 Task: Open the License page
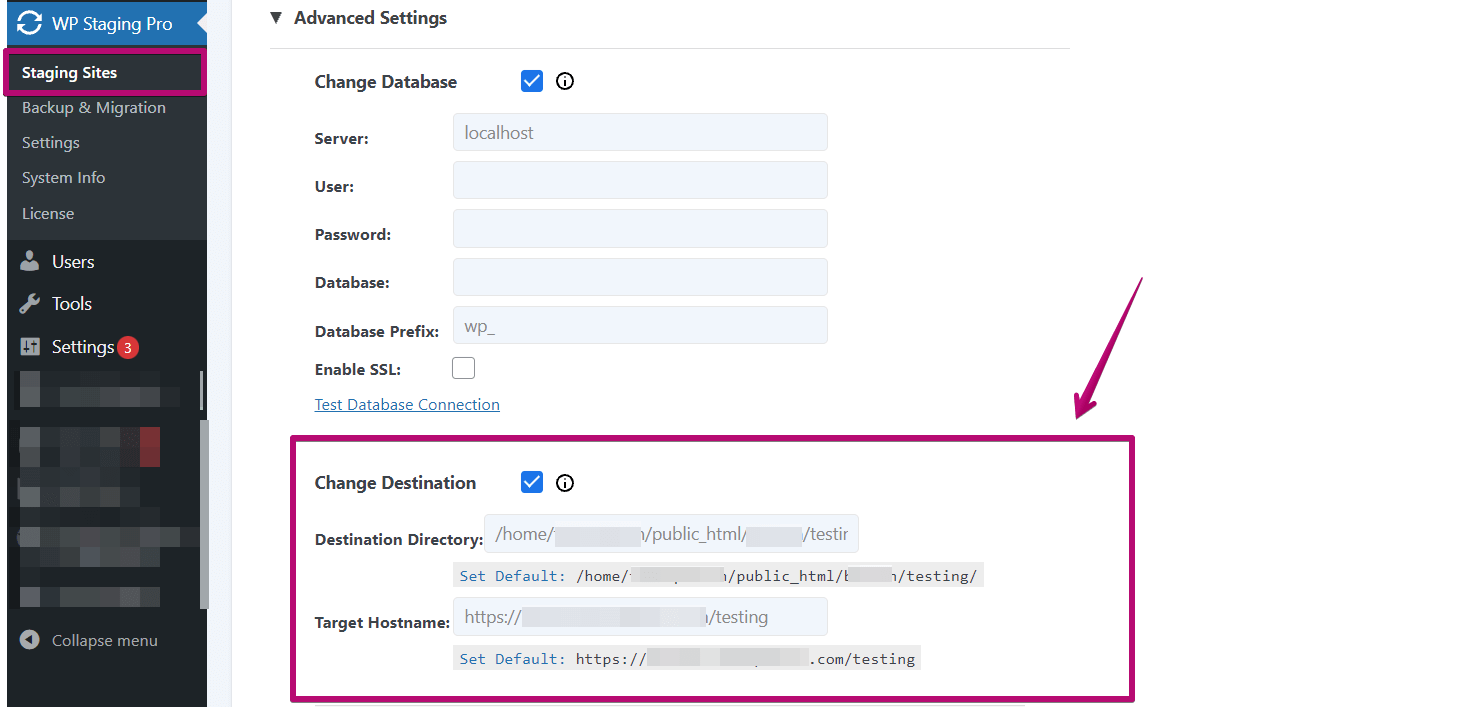[48, 213]
